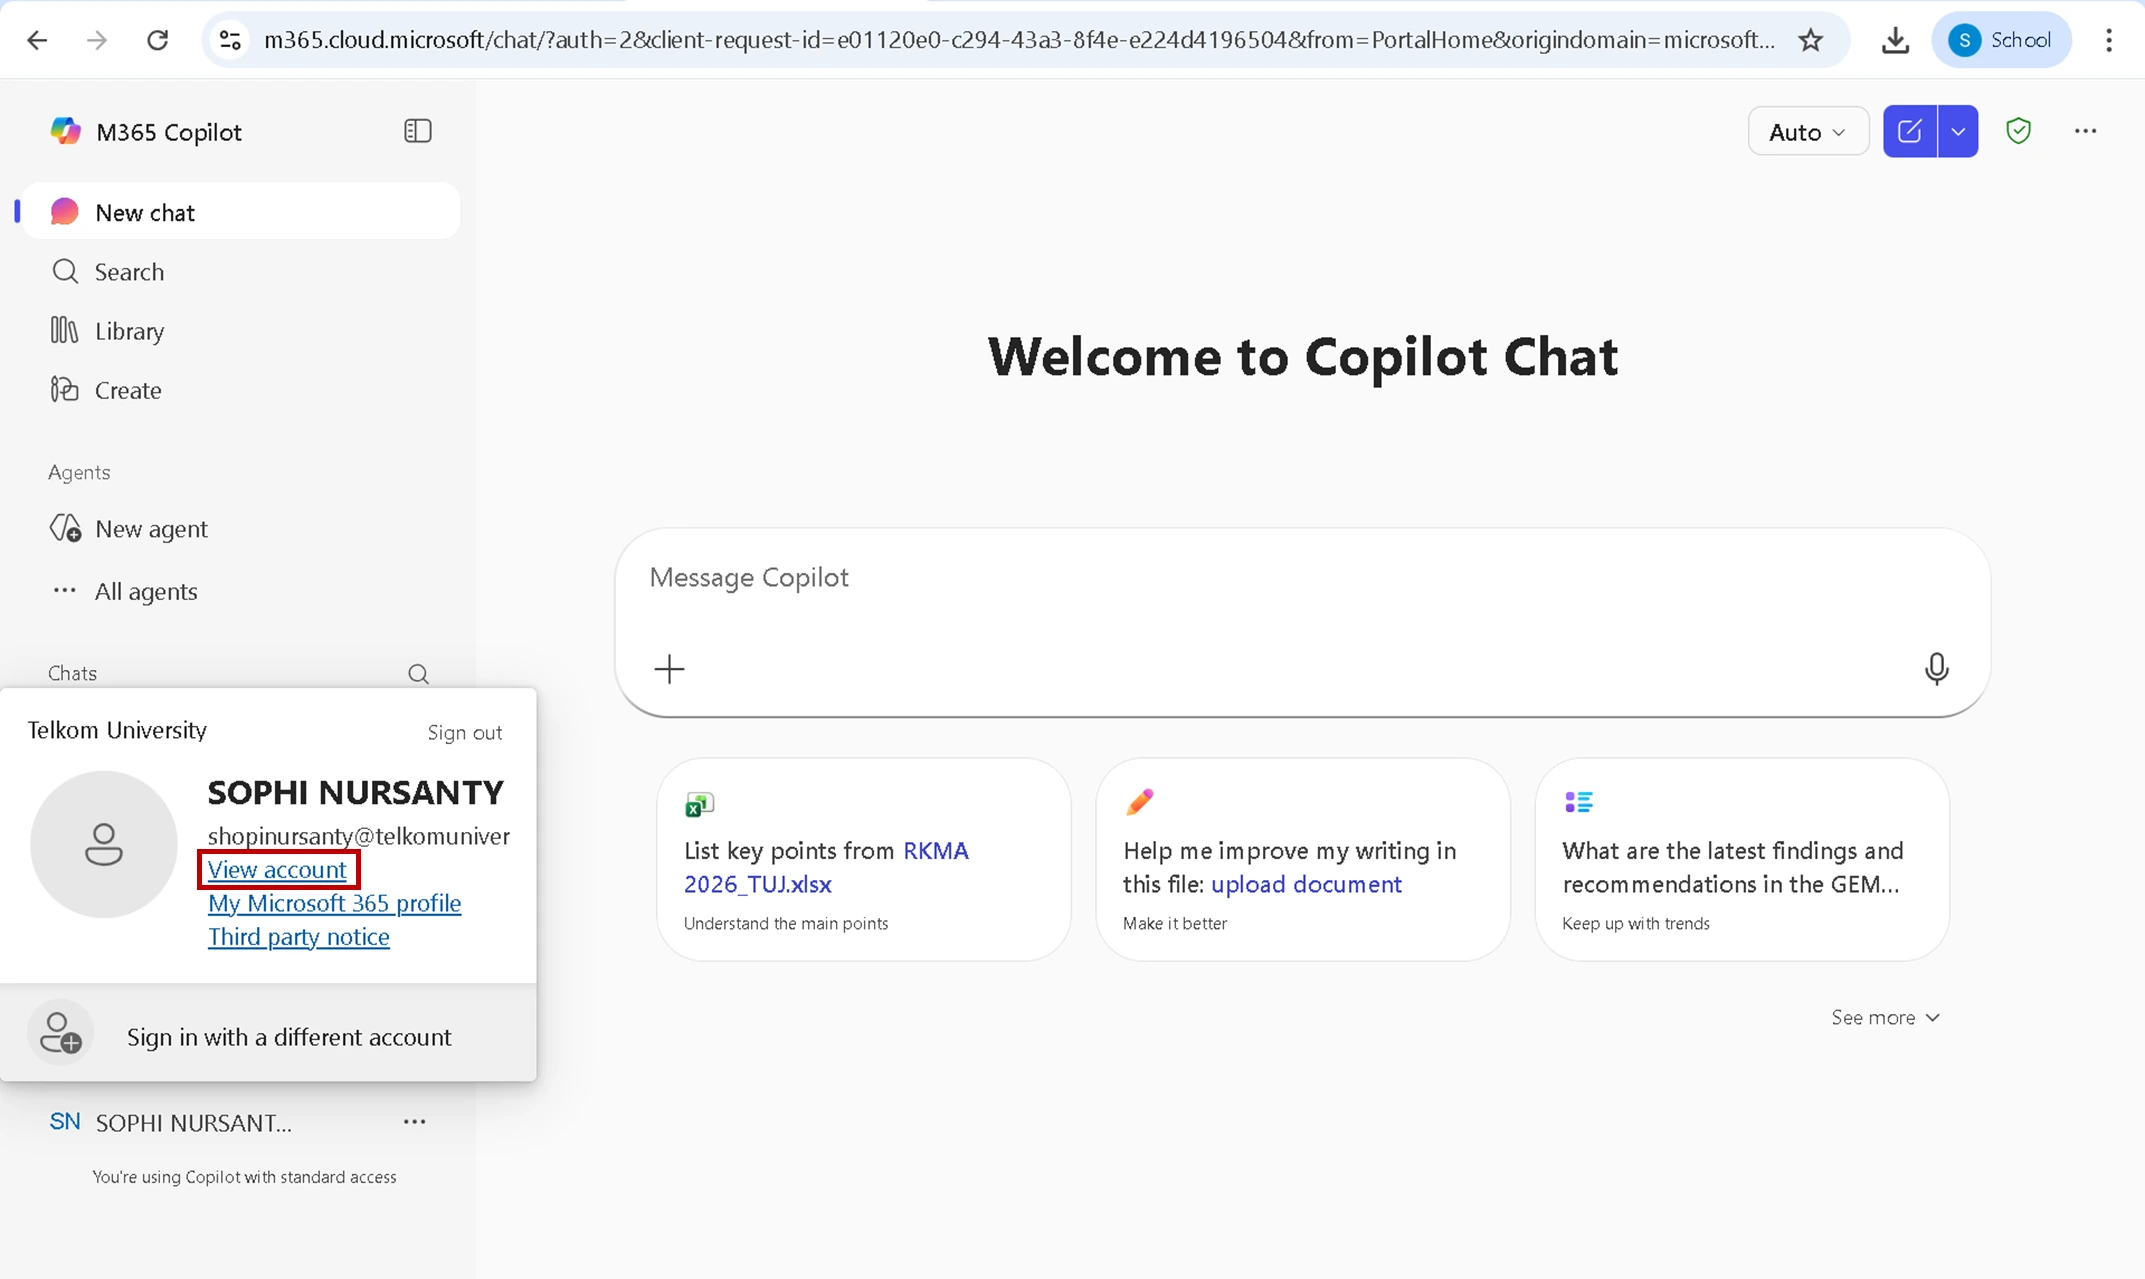This screenshot has width=2145, height=1279.
Task: Click the green shield protection icon
Action: coord(2018,131)
